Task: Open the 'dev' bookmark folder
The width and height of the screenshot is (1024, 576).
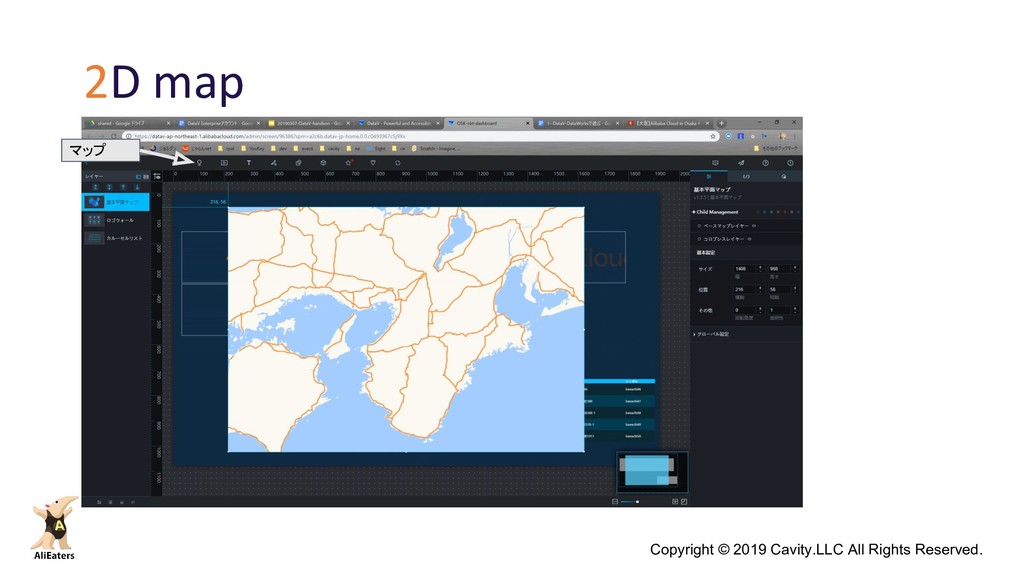Action: point(280,149)
